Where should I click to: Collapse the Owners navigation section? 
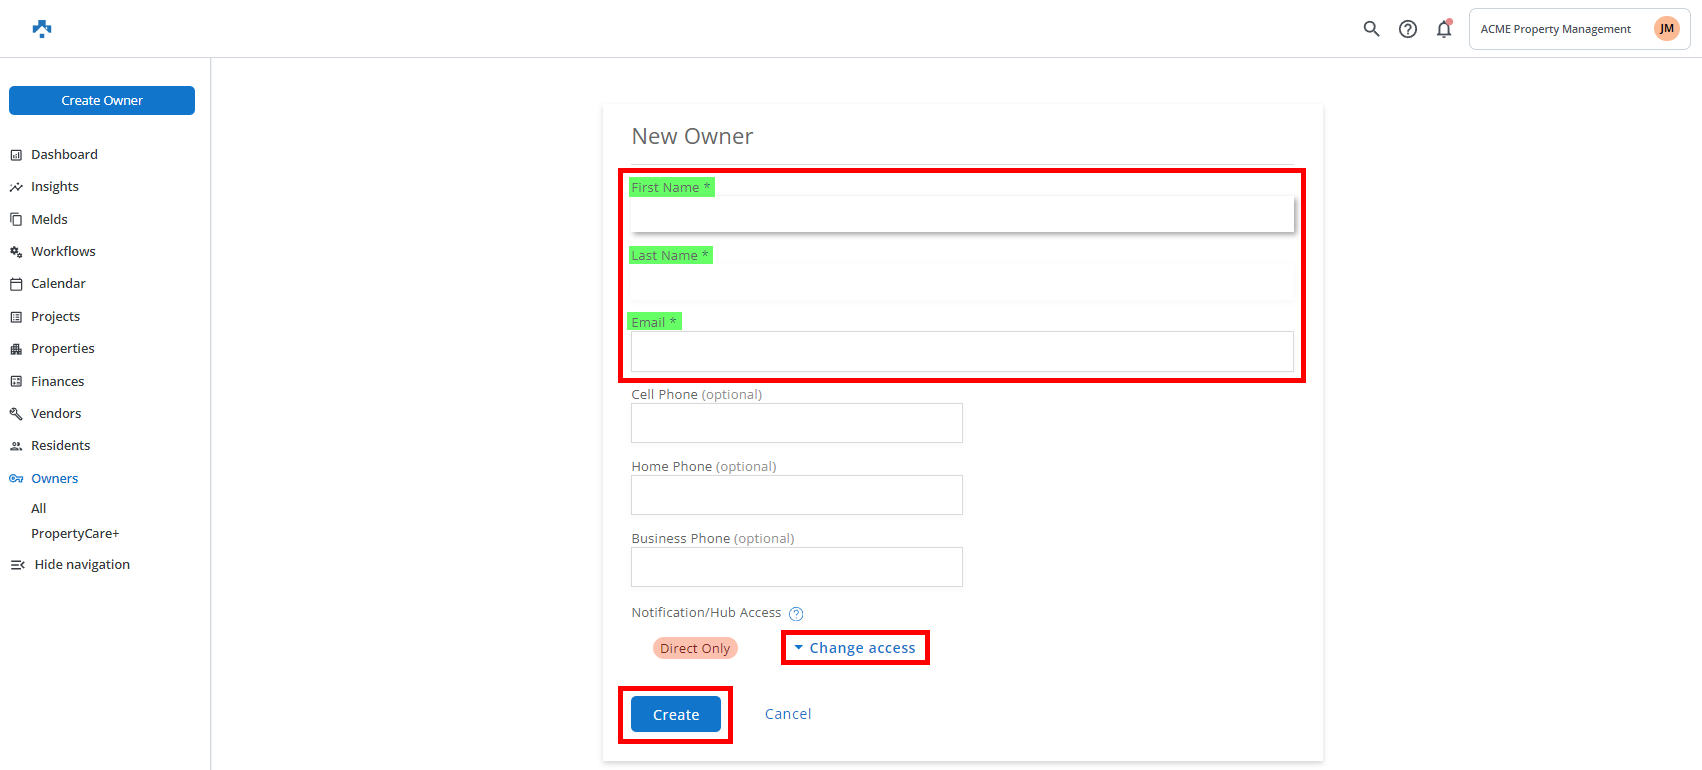pyautogui.click(x=54, y=479)
